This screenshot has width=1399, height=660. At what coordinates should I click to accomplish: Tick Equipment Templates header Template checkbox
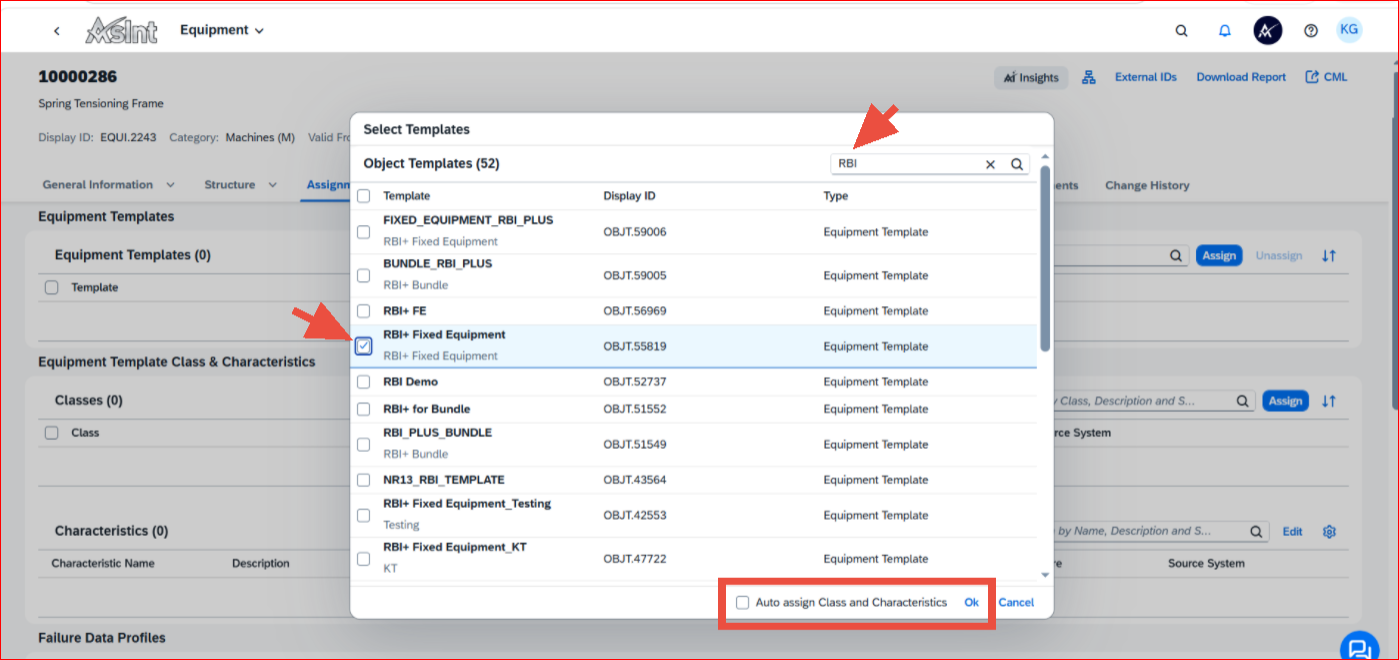click(52, 288)
